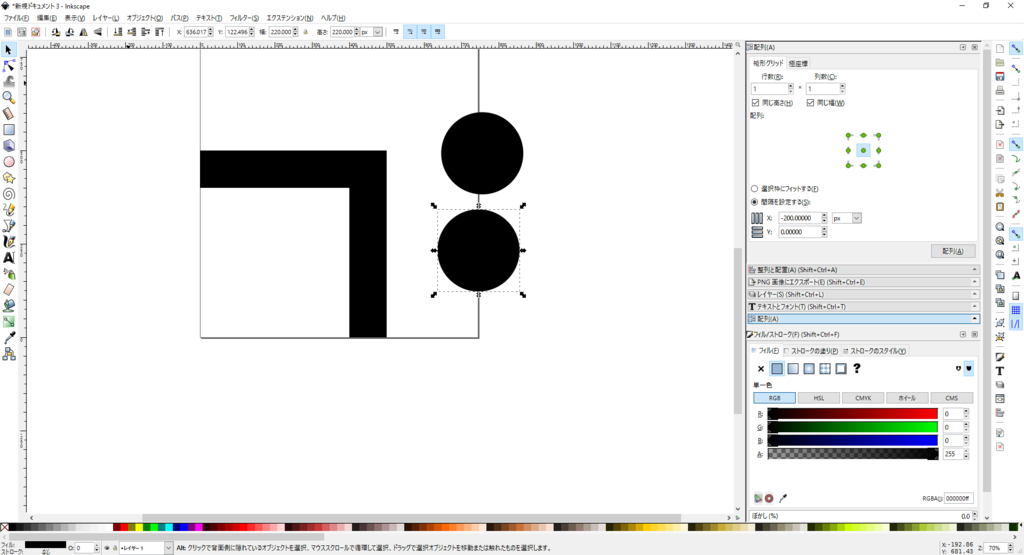Select the set spacing radio button
Image resolution: width=1024 pixels, height=555 pixels.
point(754,202)
